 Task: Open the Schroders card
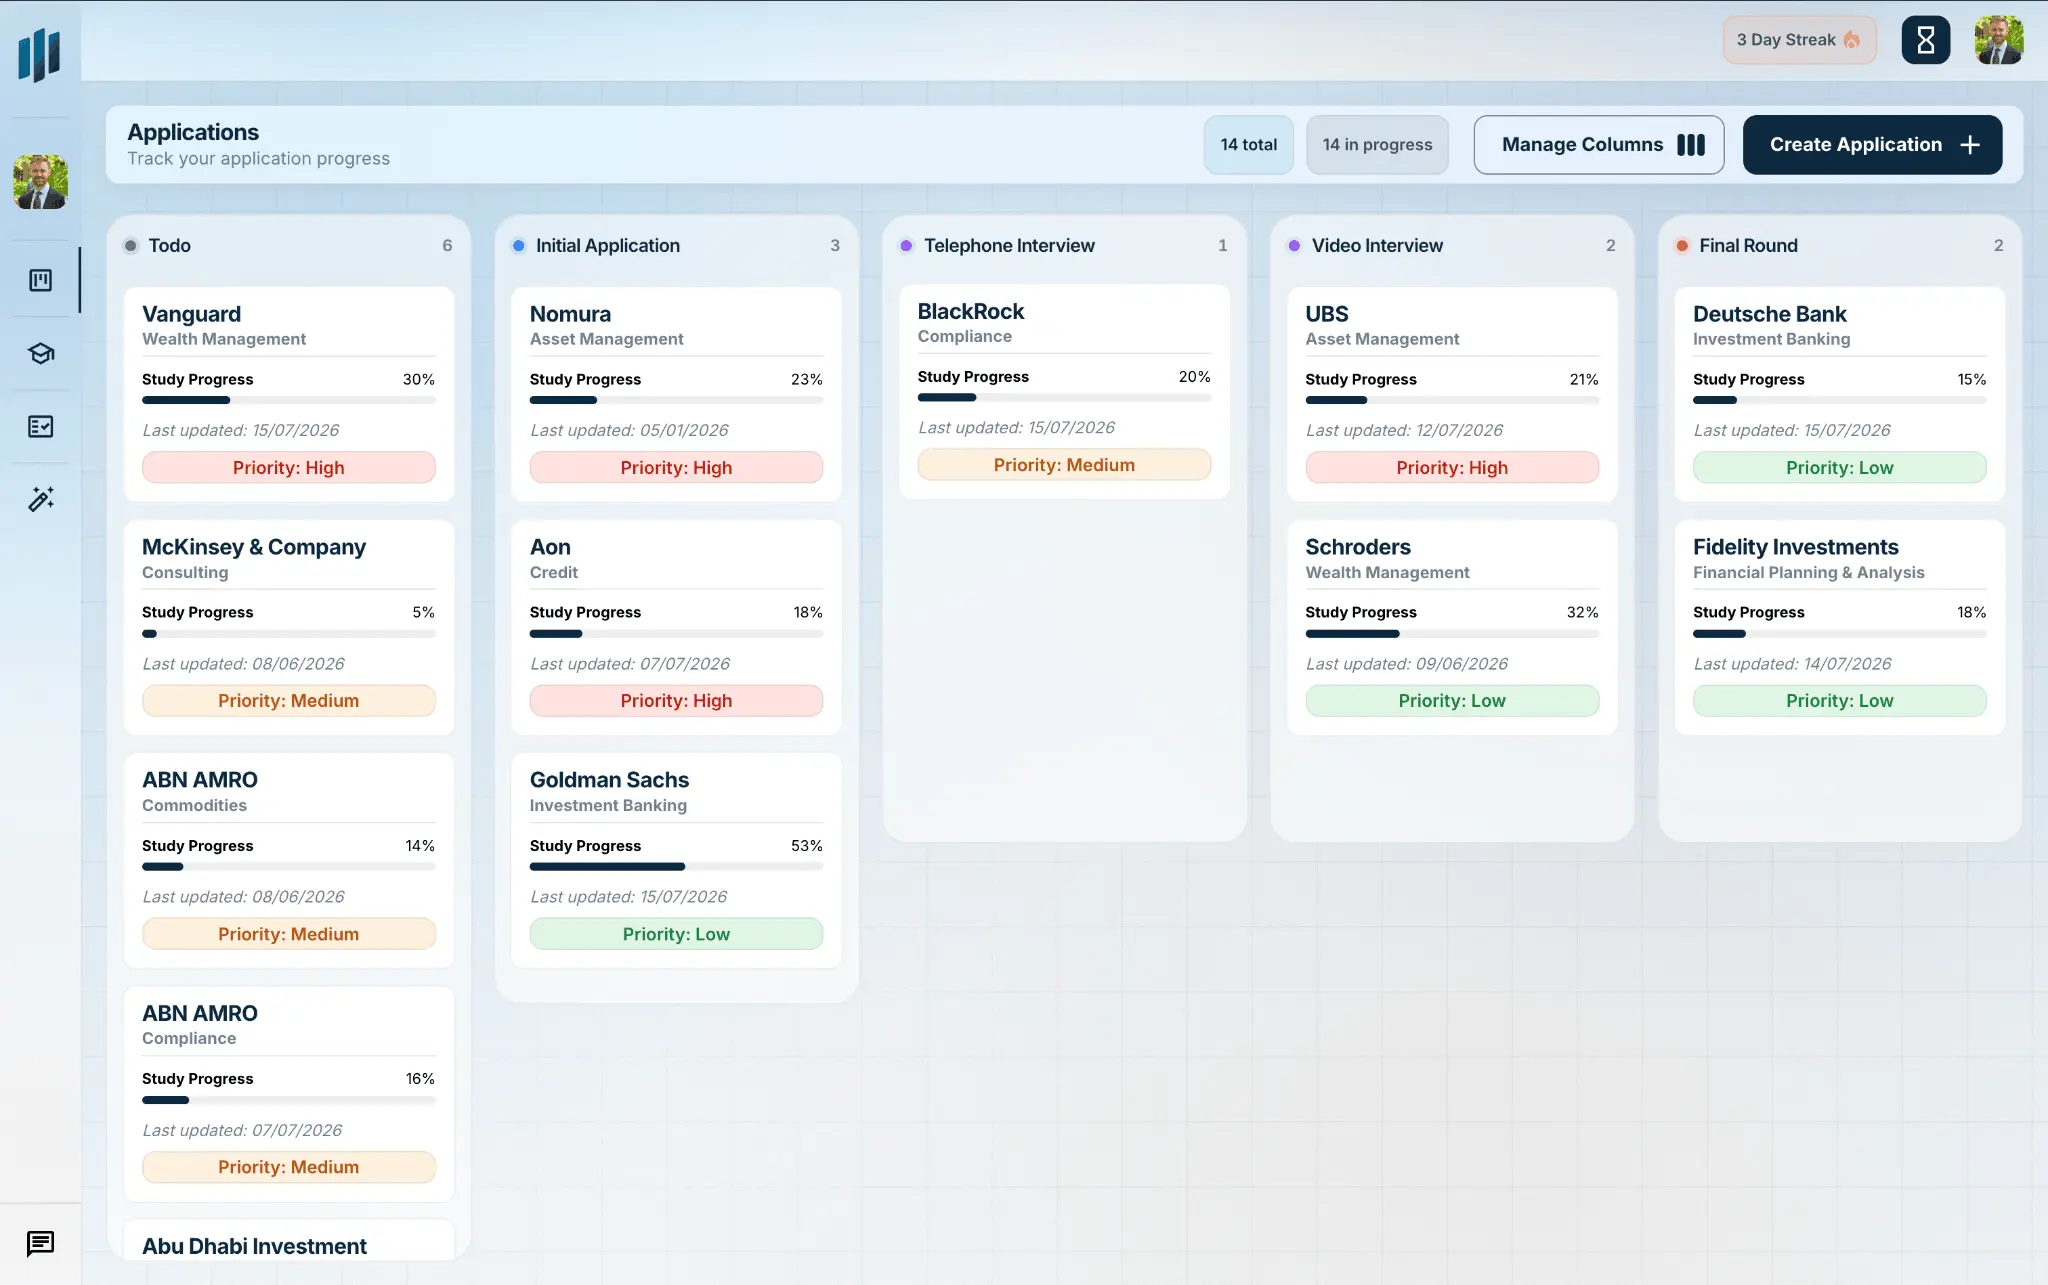click(1452, 627)
